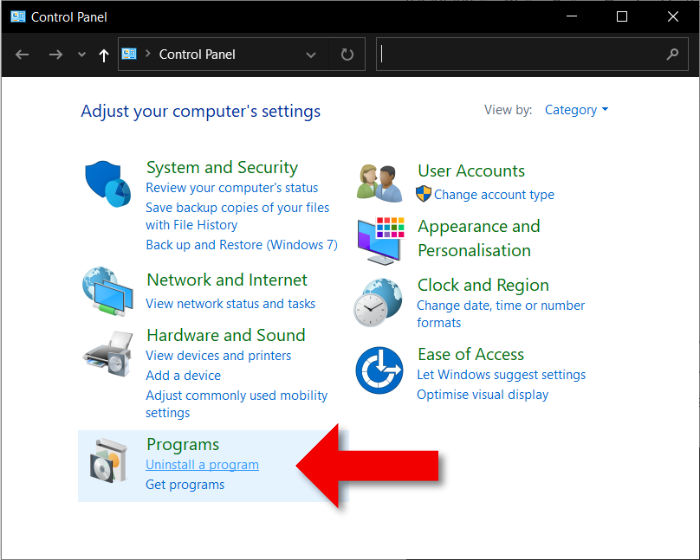Click the Appearance and Personalisation monitor icon

pos(381,241)
